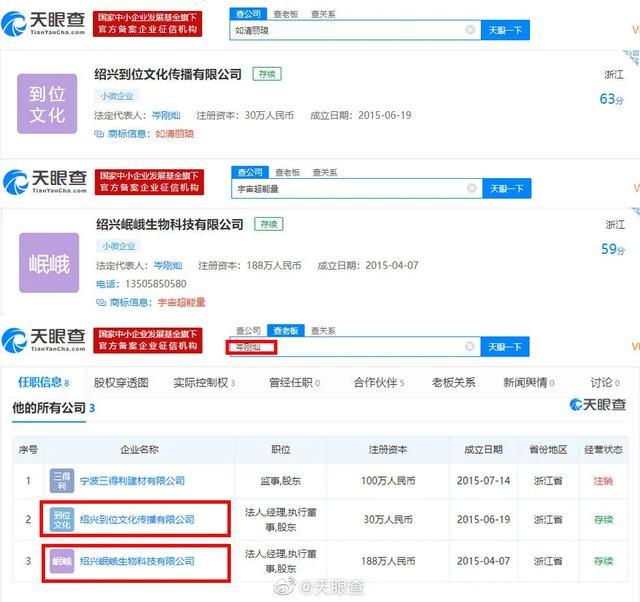Open the 任职信息 8 tab
640x602 pixels.
point(44,382)
